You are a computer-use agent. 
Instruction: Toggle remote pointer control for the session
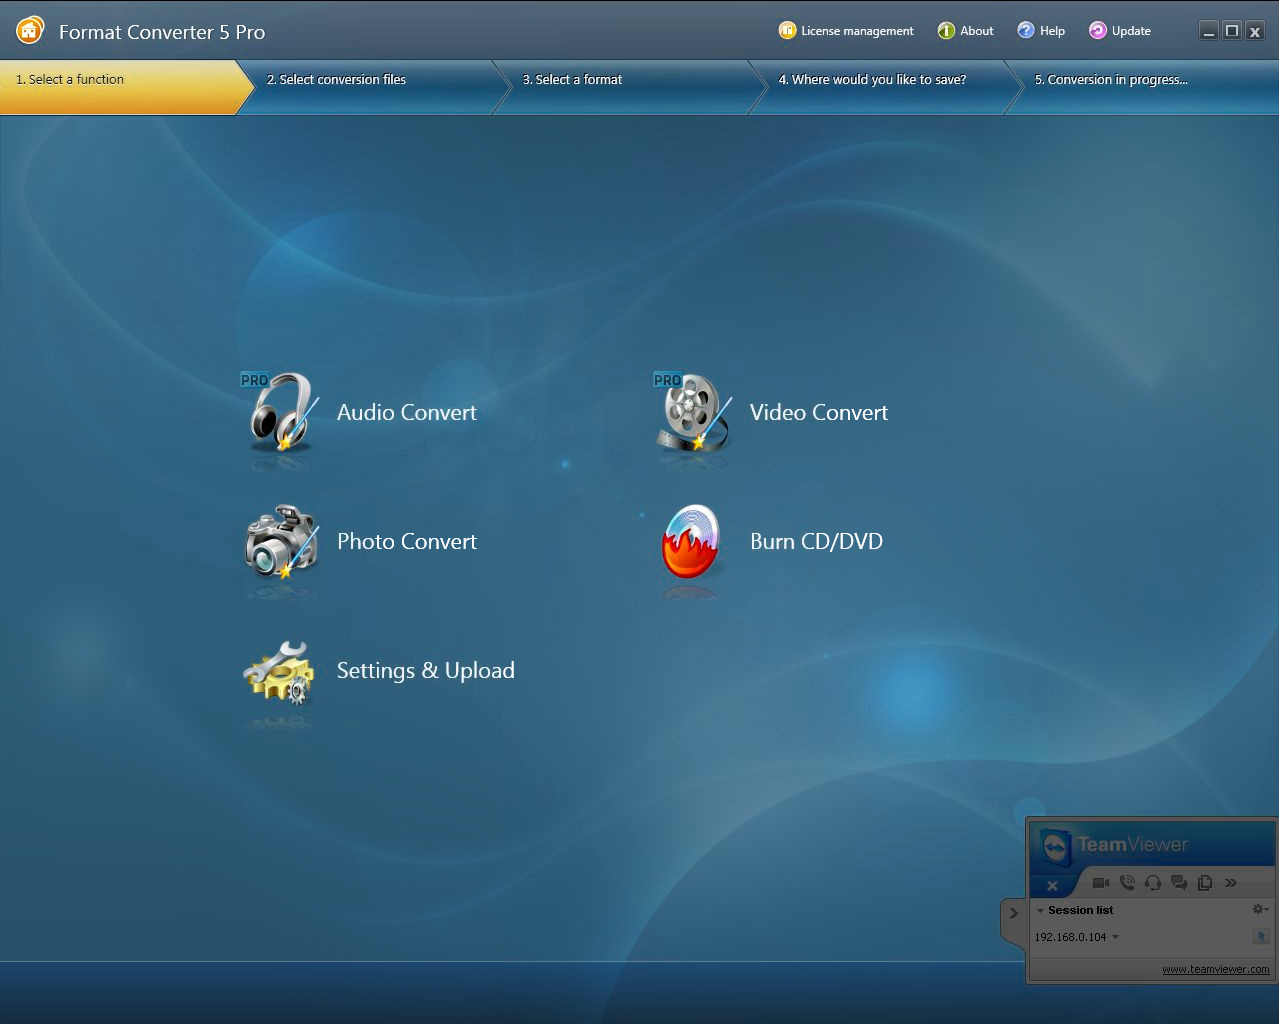click(1260, 937)
